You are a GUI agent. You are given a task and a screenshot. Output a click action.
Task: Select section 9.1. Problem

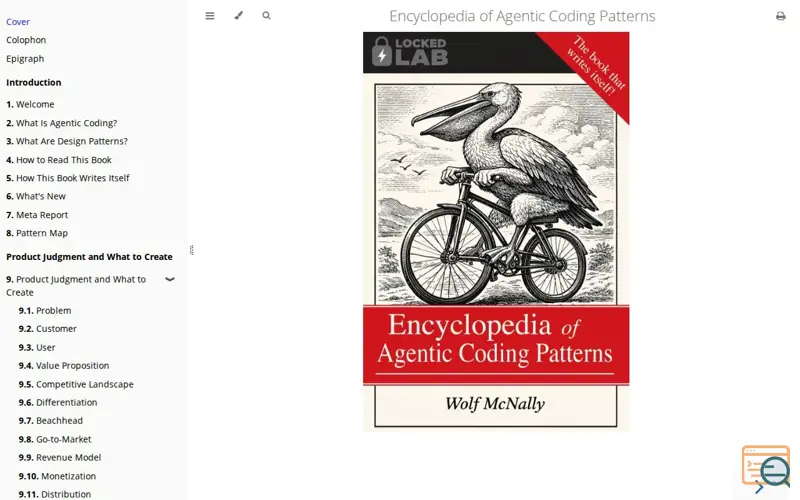tap(45, 311)
